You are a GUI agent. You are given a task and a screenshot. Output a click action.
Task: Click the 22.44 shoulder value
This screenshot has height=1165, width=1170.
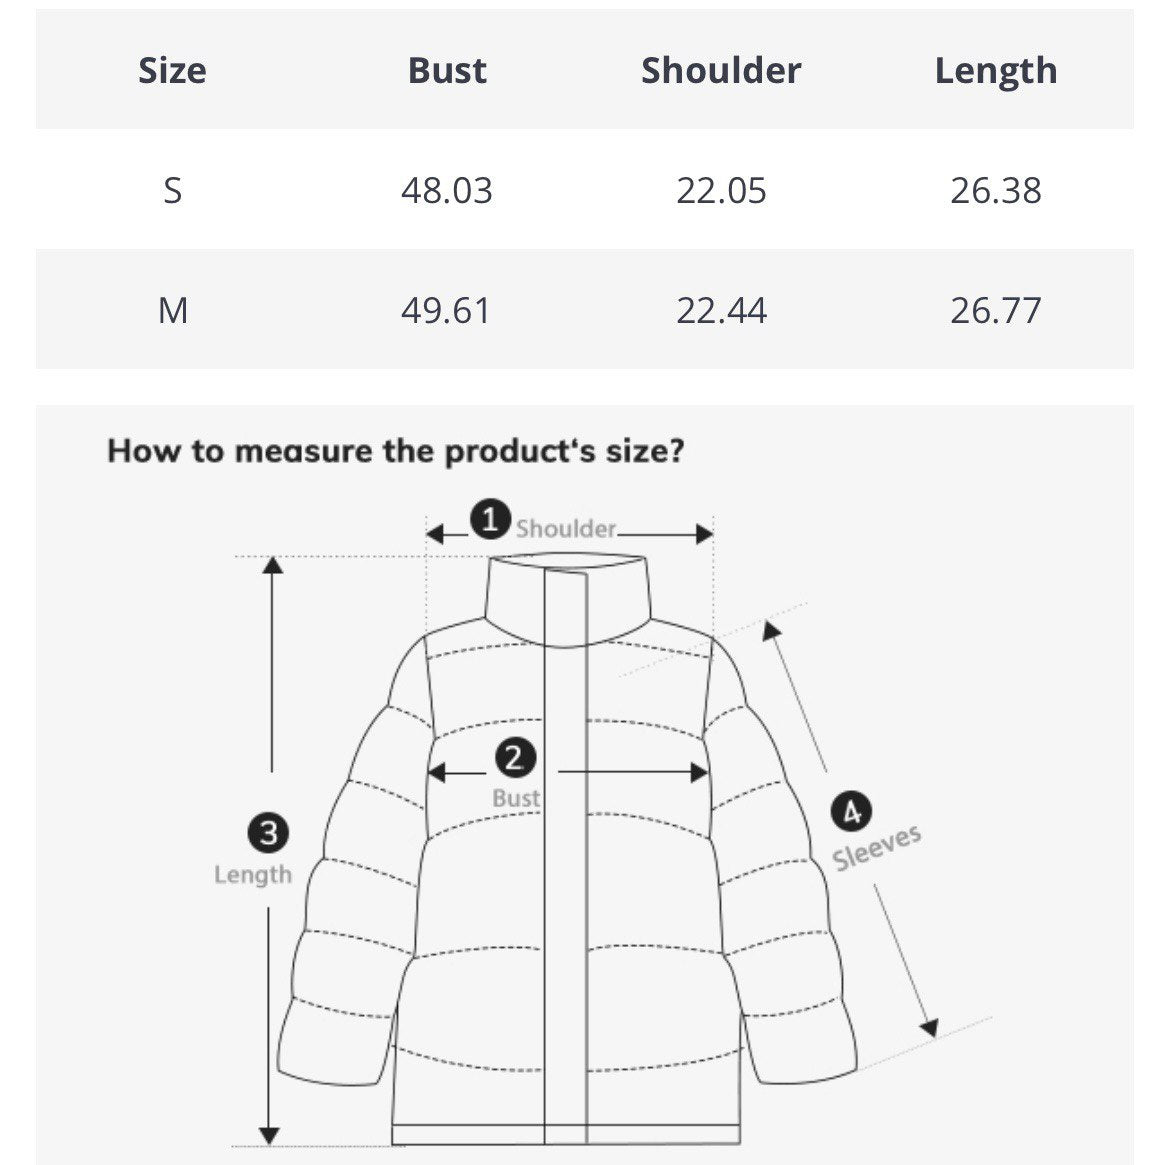click(x=721, y=310)
